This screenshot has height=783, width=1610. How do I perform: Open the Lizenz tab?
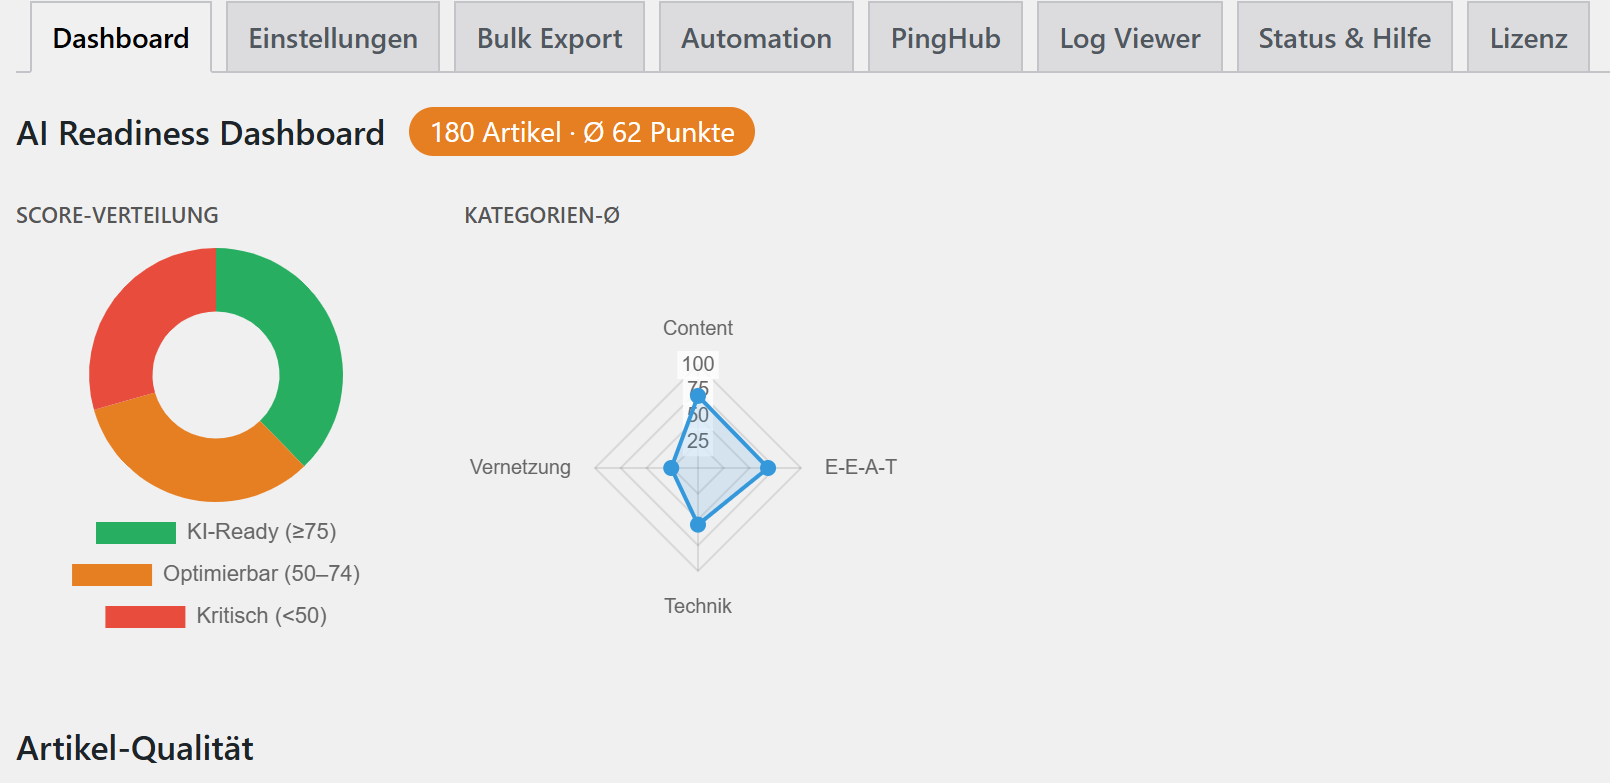point(1528,38)
